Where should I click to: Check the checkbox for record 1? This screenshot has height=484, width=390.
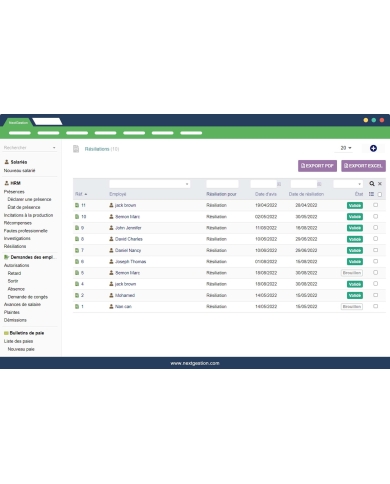point(375,306)
